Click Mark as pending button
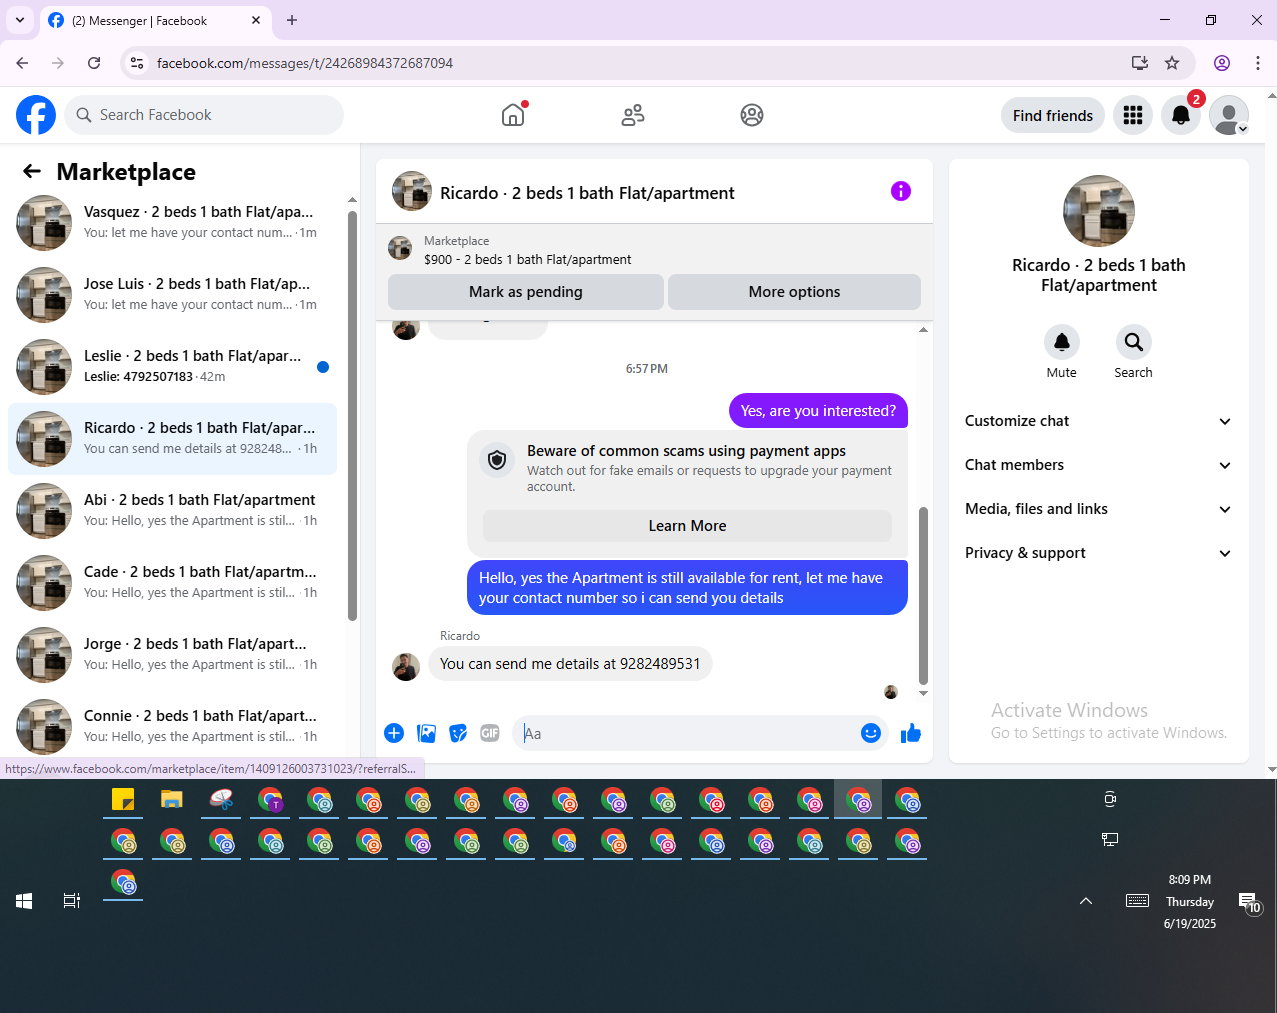The height and width of the screenshot is (1013, 1277). click(525, 292)
